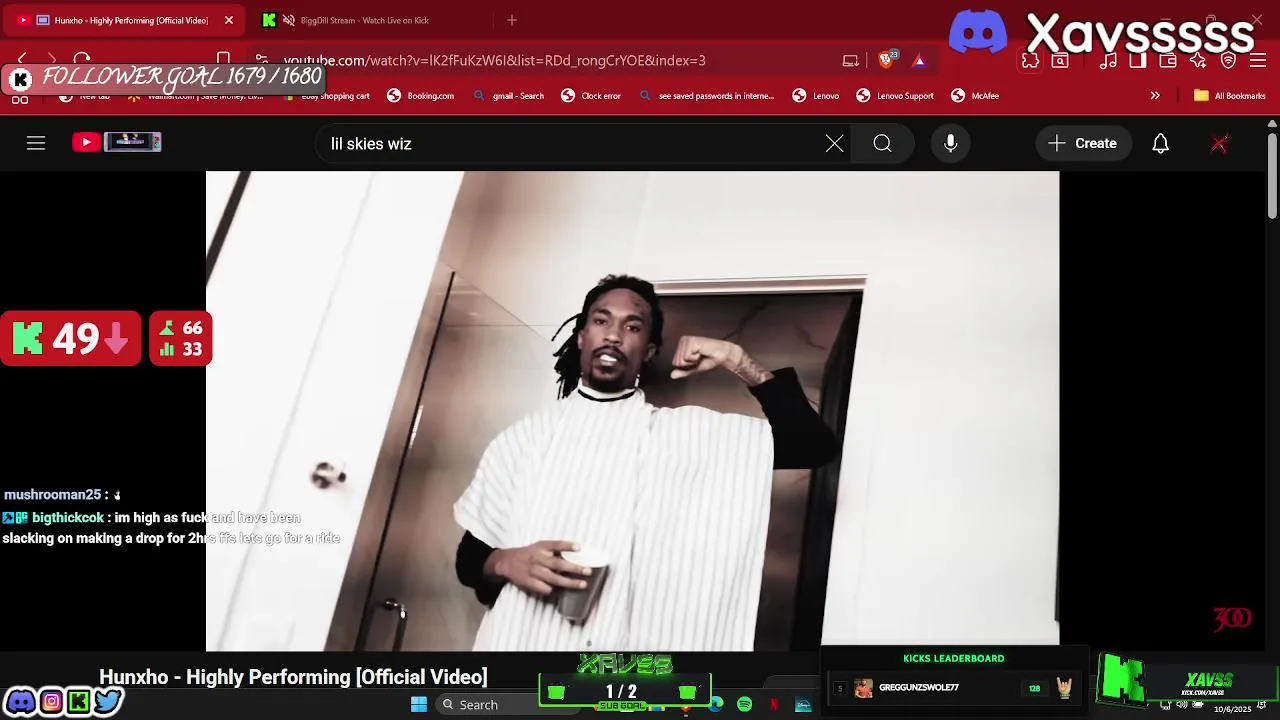Click the red X icon right of the notifications bell
The height and width of the screenshot is (720, 1280).
(x=1219, y=144)
